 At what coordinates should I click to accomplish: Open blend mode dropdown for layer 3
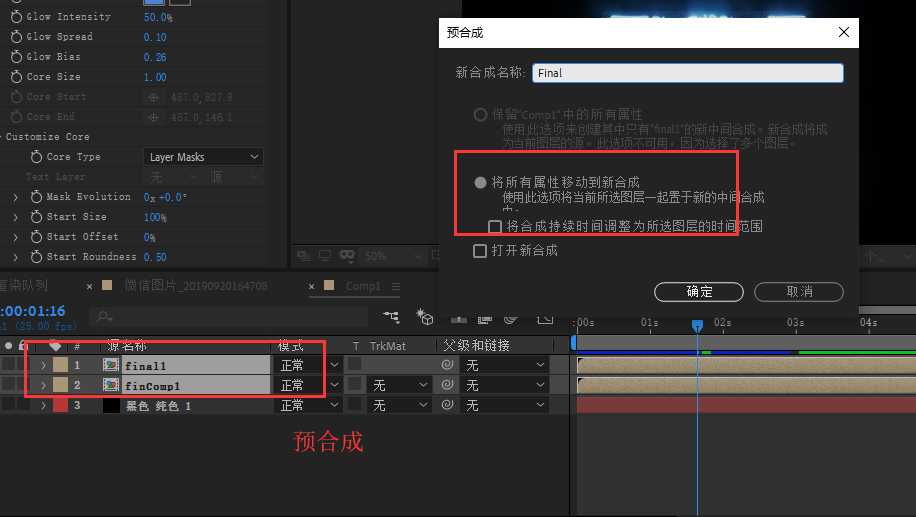pyautogui.click(x=308, y=405)
